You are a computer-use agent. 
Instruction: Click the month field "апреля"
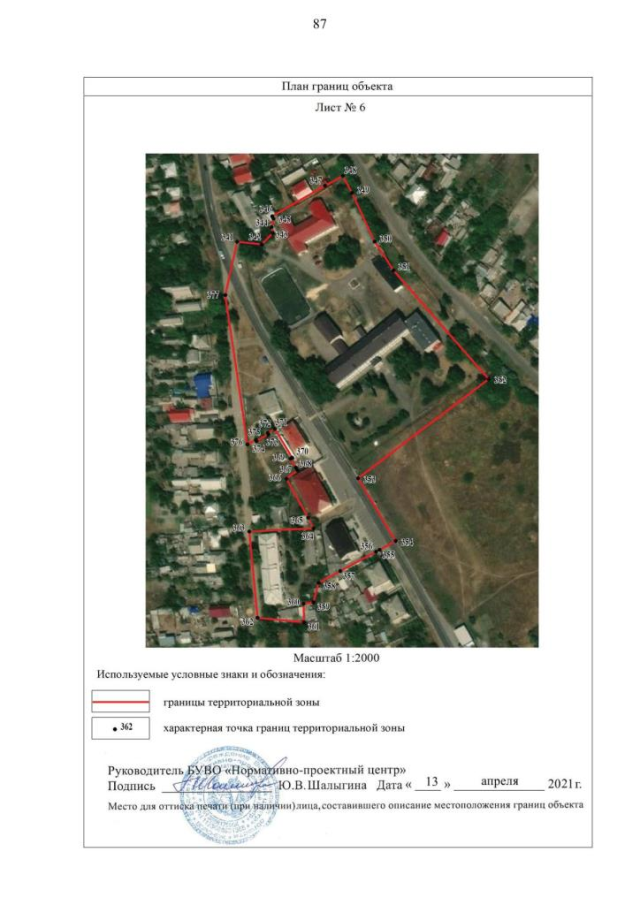[x=498, y=783]
